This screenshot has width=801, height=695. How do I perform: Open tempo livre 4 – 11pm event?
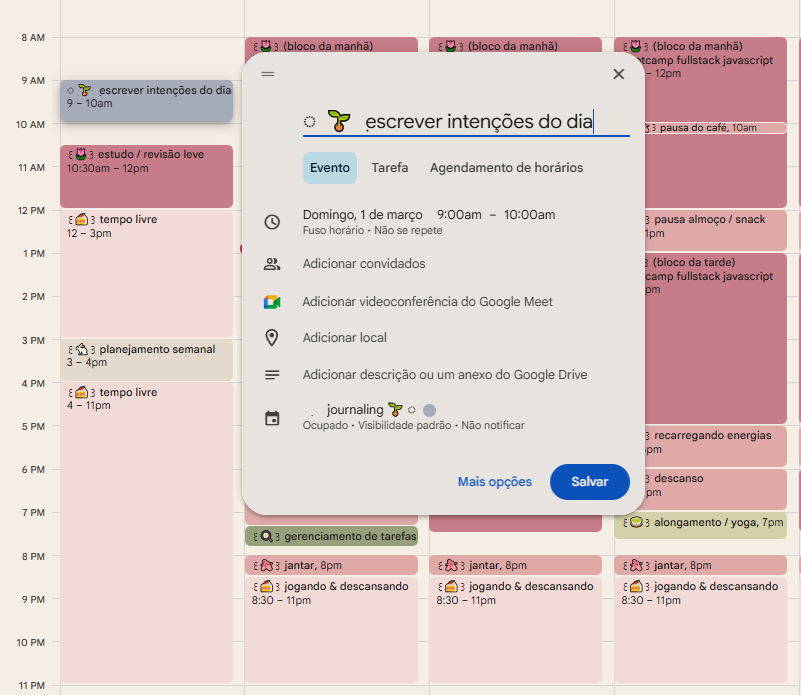point(147,532)
